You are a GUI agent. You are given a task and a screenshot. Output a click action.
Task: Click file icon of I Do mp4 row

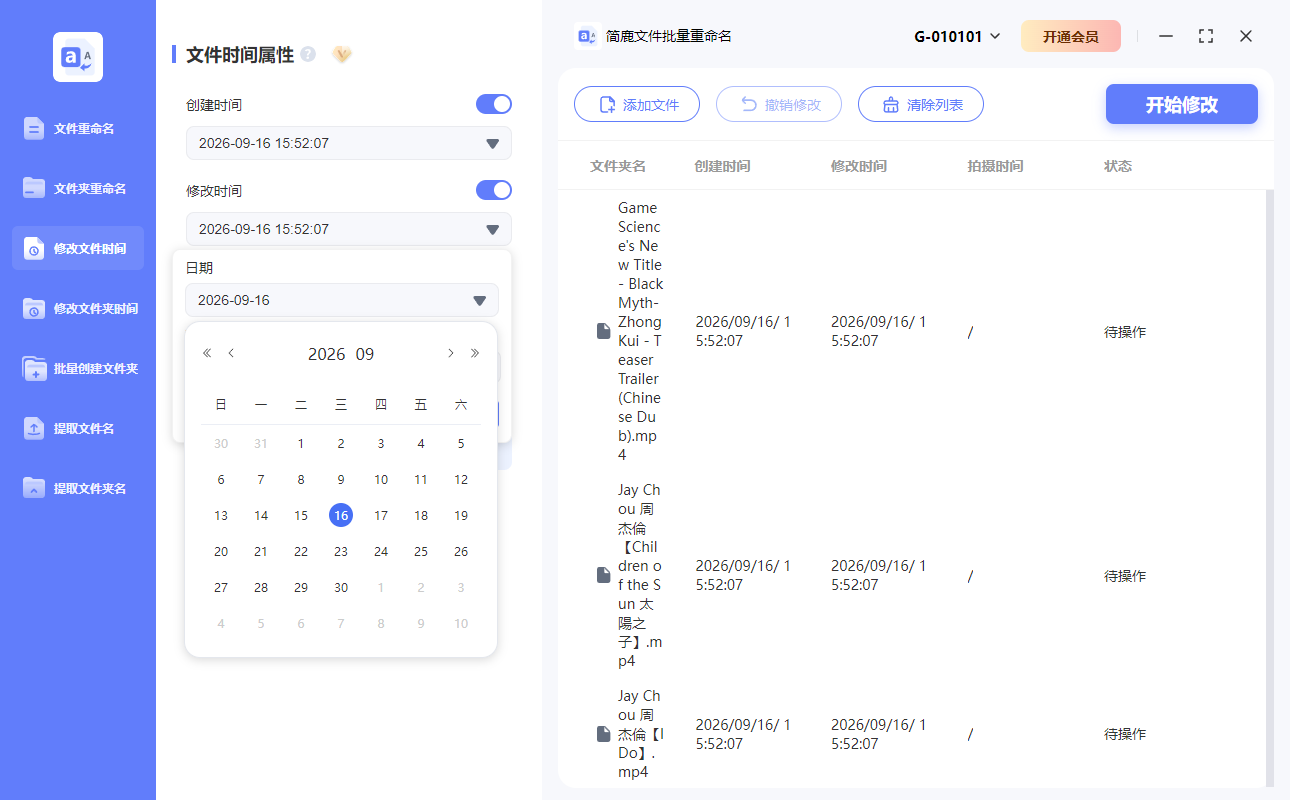click(603, 734)
